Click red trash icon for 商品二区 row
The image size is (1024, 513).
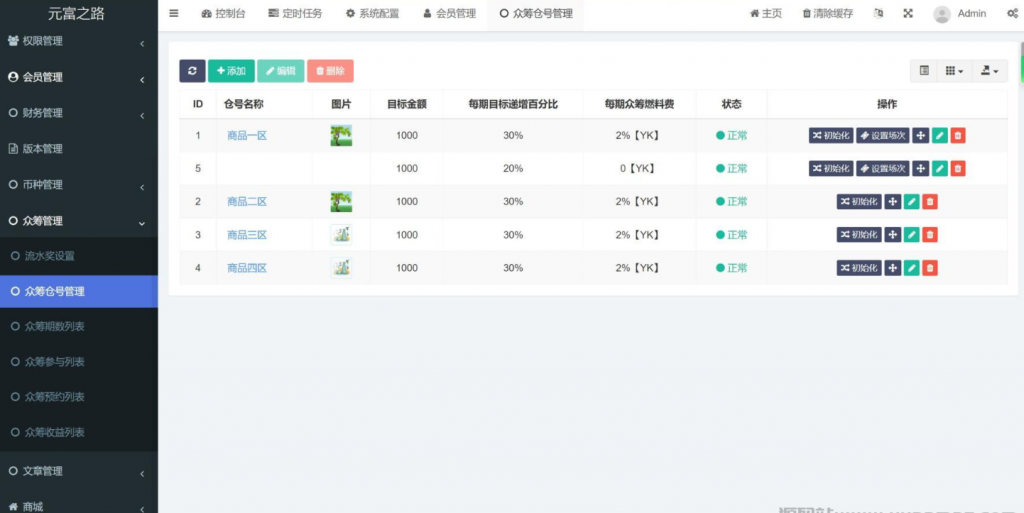(x=930, y=202)
